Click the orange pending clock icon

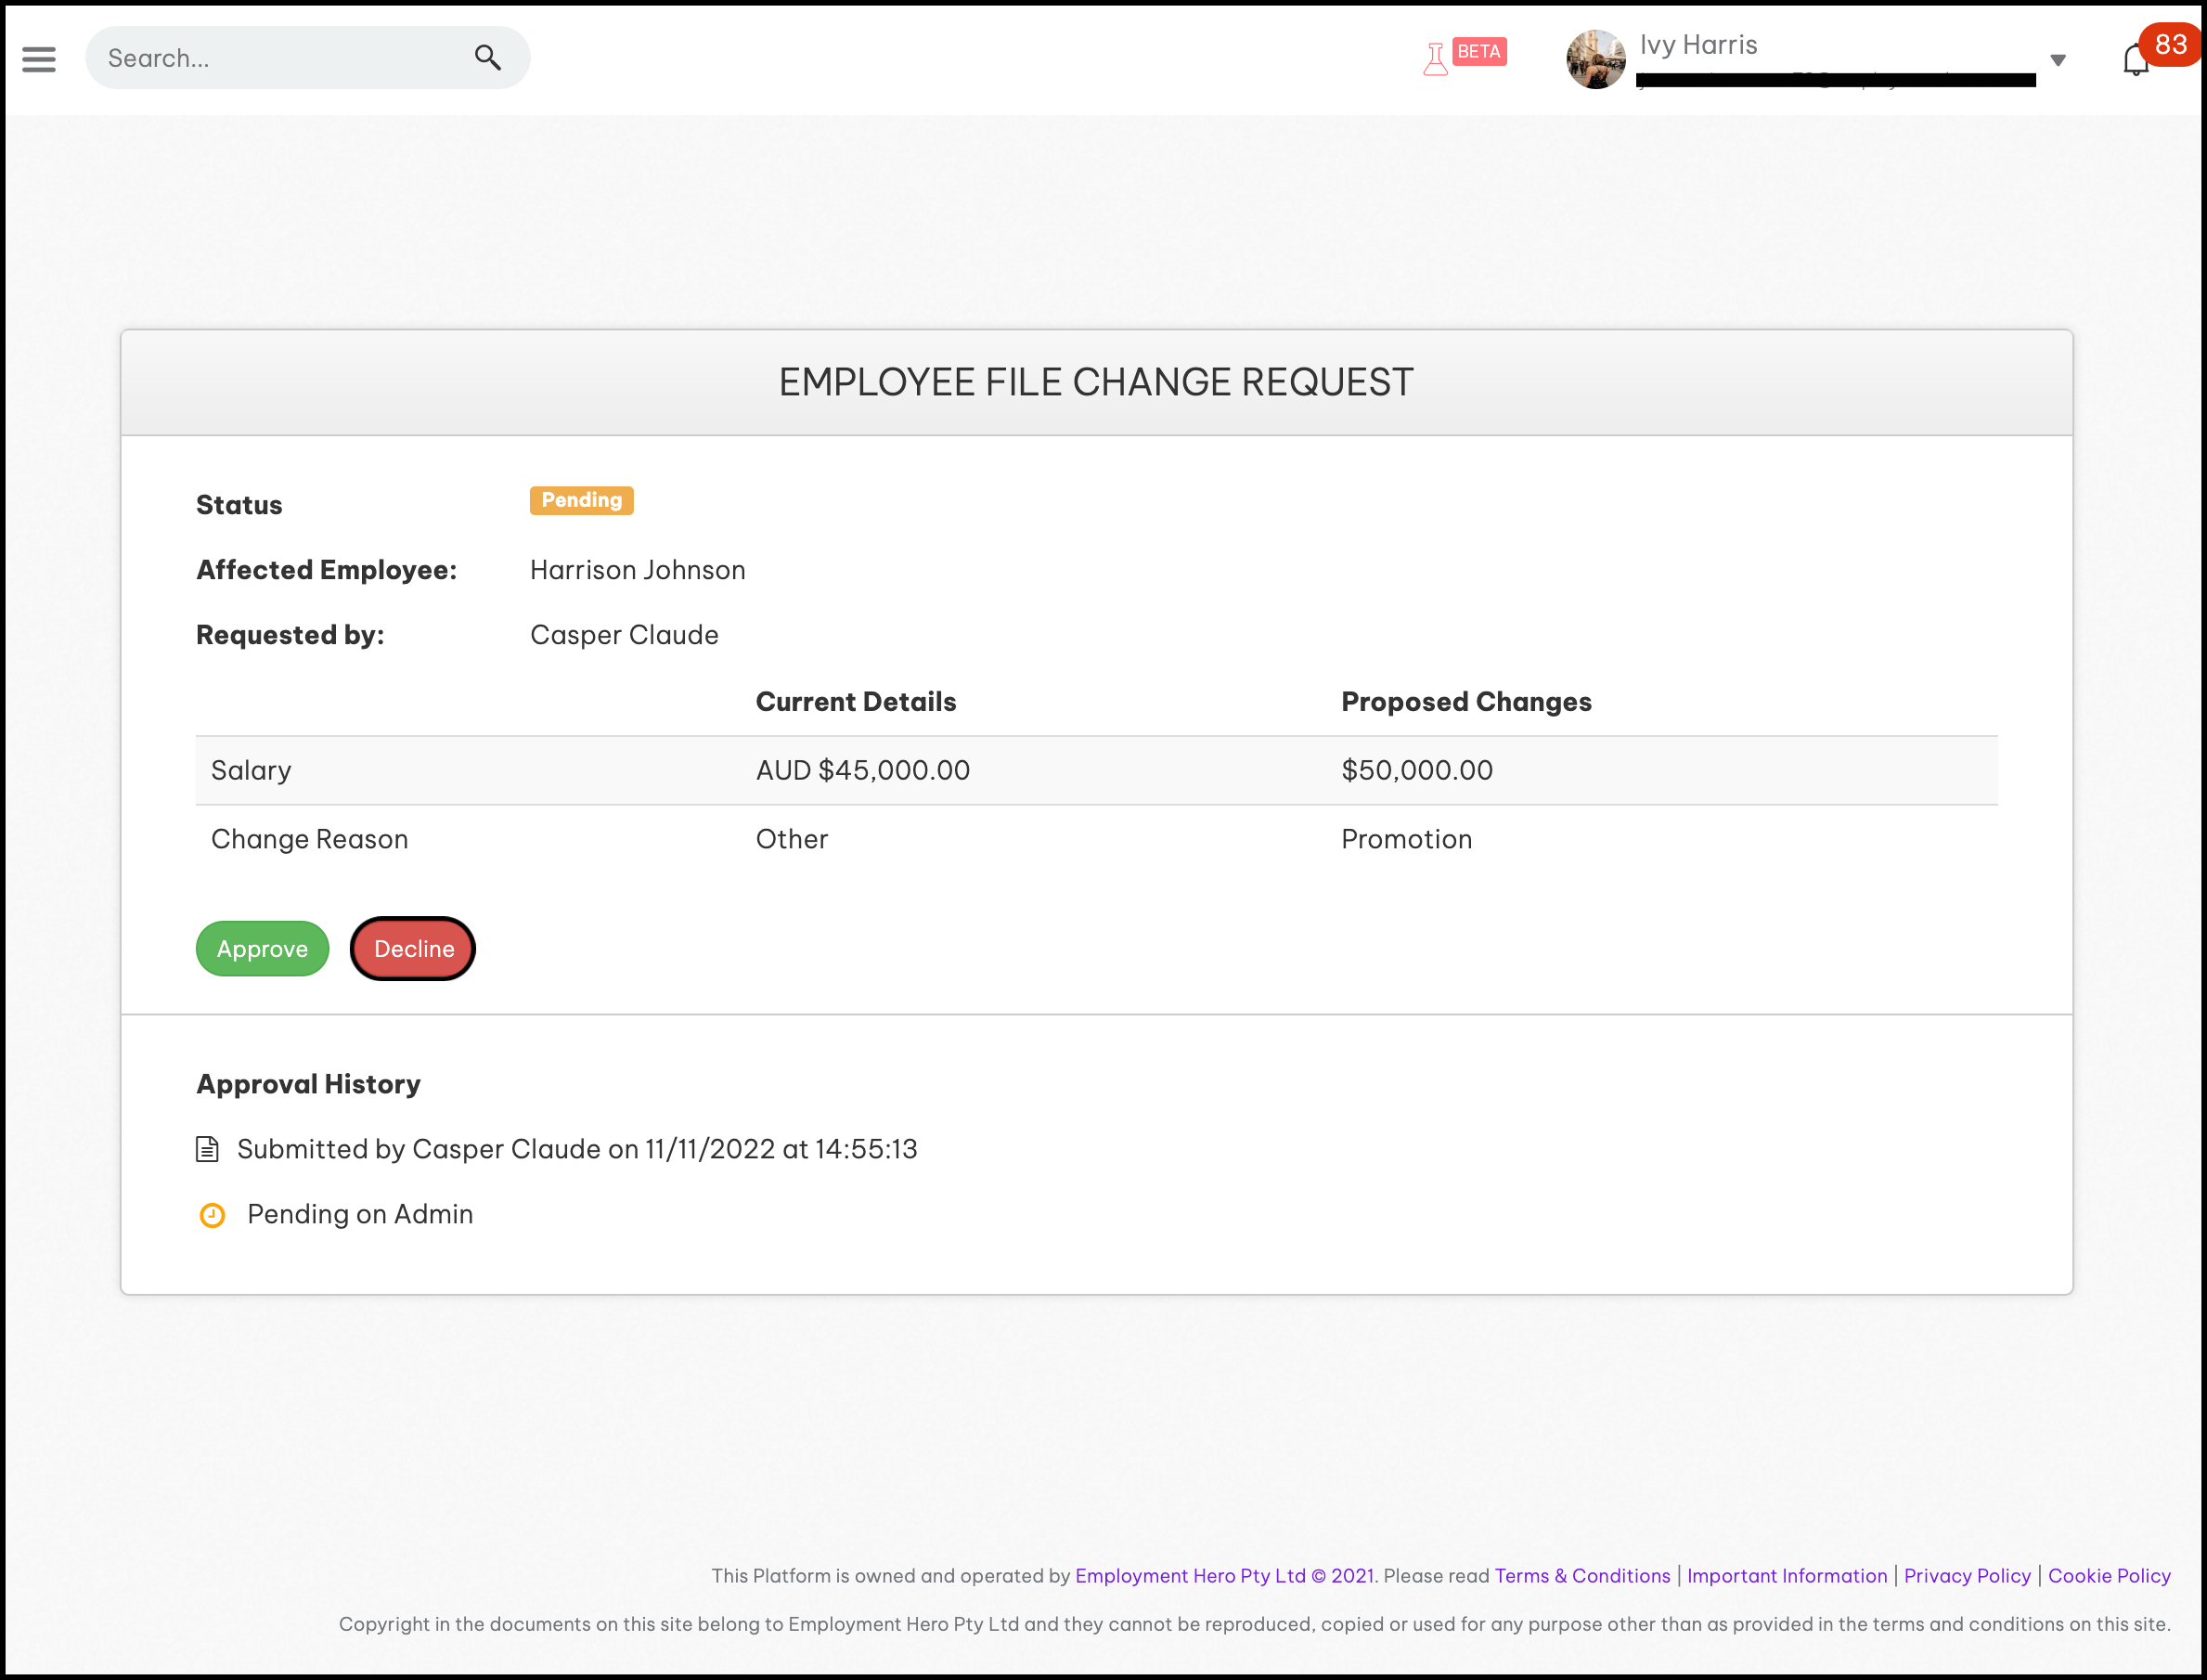pyautogui.click(x=212, y=1215)
